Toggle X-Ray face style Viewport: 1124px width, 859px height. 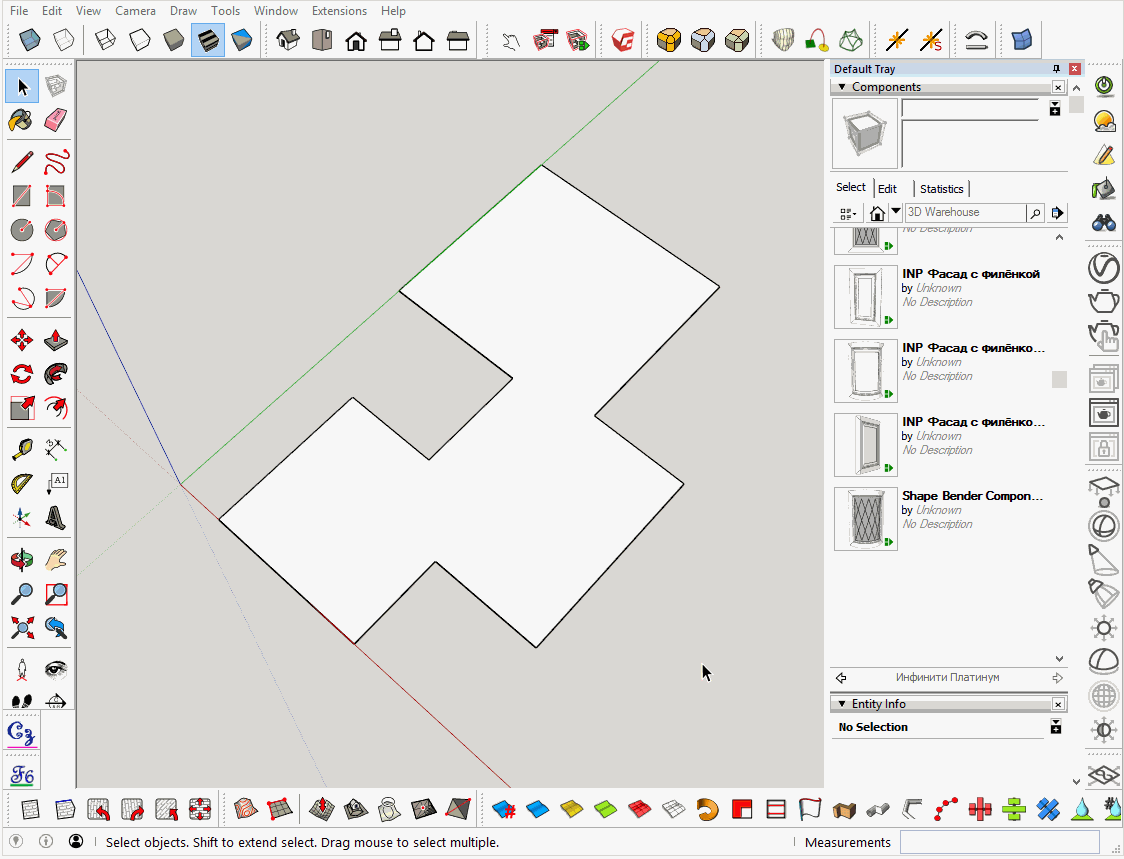coord(32,40)
